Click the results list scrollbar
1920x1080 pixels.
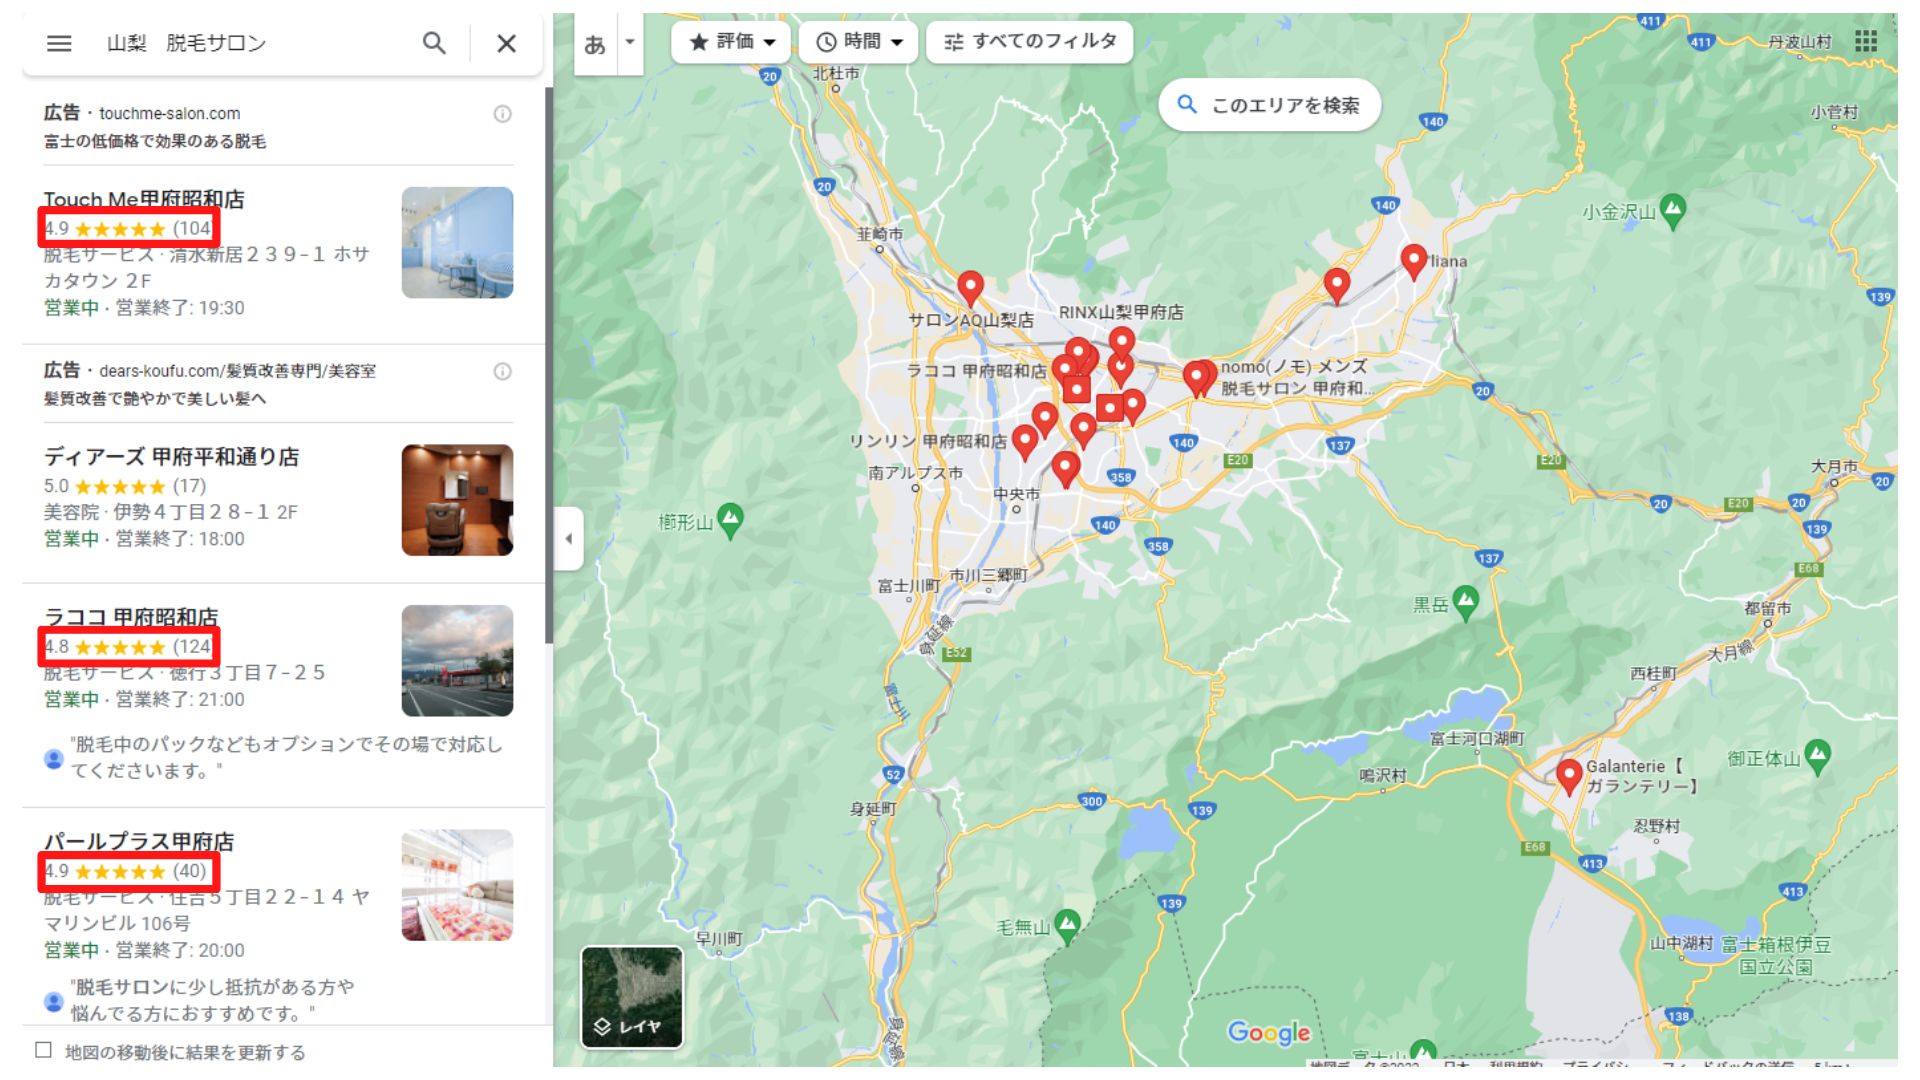pyautogui.click(x=548, y=365)
